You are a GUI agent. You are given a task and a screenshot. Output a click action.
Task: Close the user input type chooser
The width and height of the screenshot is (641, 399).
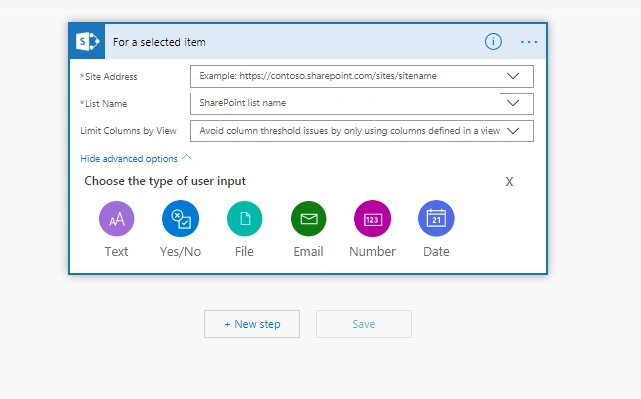pyautogui.click(x=509, y=182)
